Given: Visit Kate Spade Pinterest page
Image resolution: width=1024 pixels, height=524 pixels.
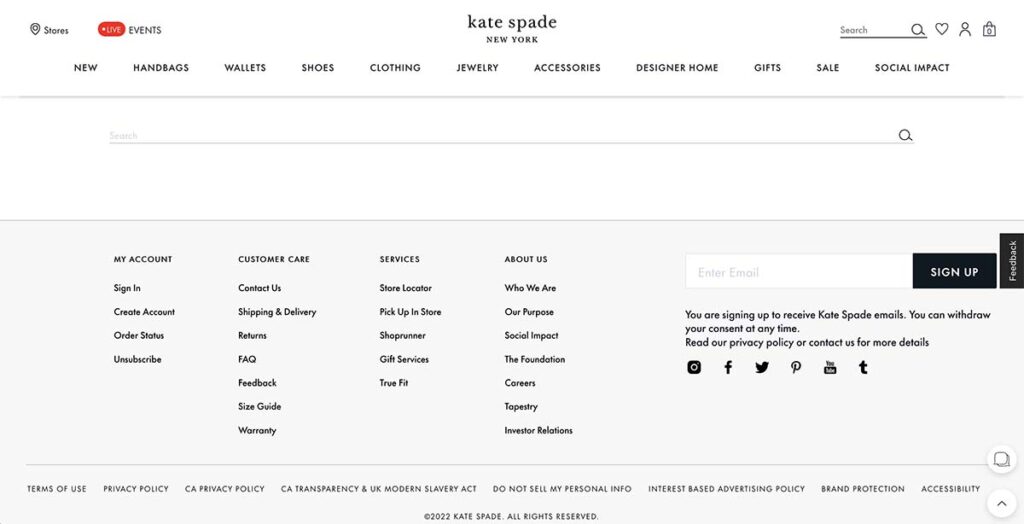Looking at the screenshot, I should tap(795, 367).
